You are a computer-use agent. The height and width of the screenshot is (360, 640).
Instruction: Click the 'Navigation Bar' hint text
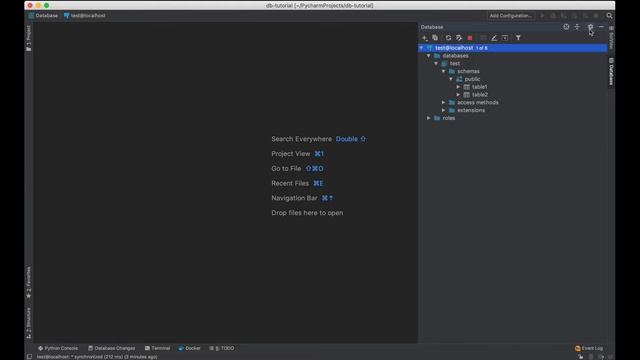[x=294, y=198]
